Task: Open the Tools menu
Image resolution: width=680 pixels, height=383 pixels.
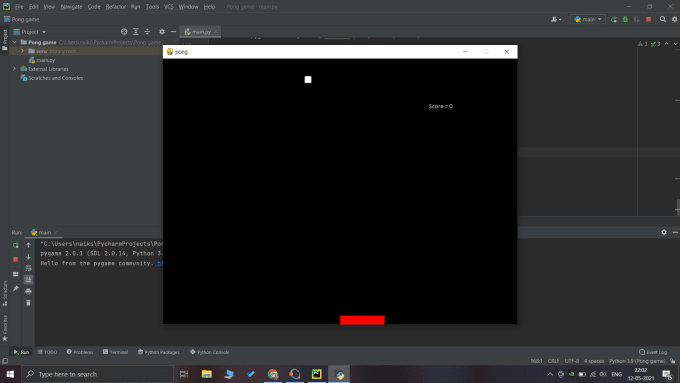Action: [152, 7]
